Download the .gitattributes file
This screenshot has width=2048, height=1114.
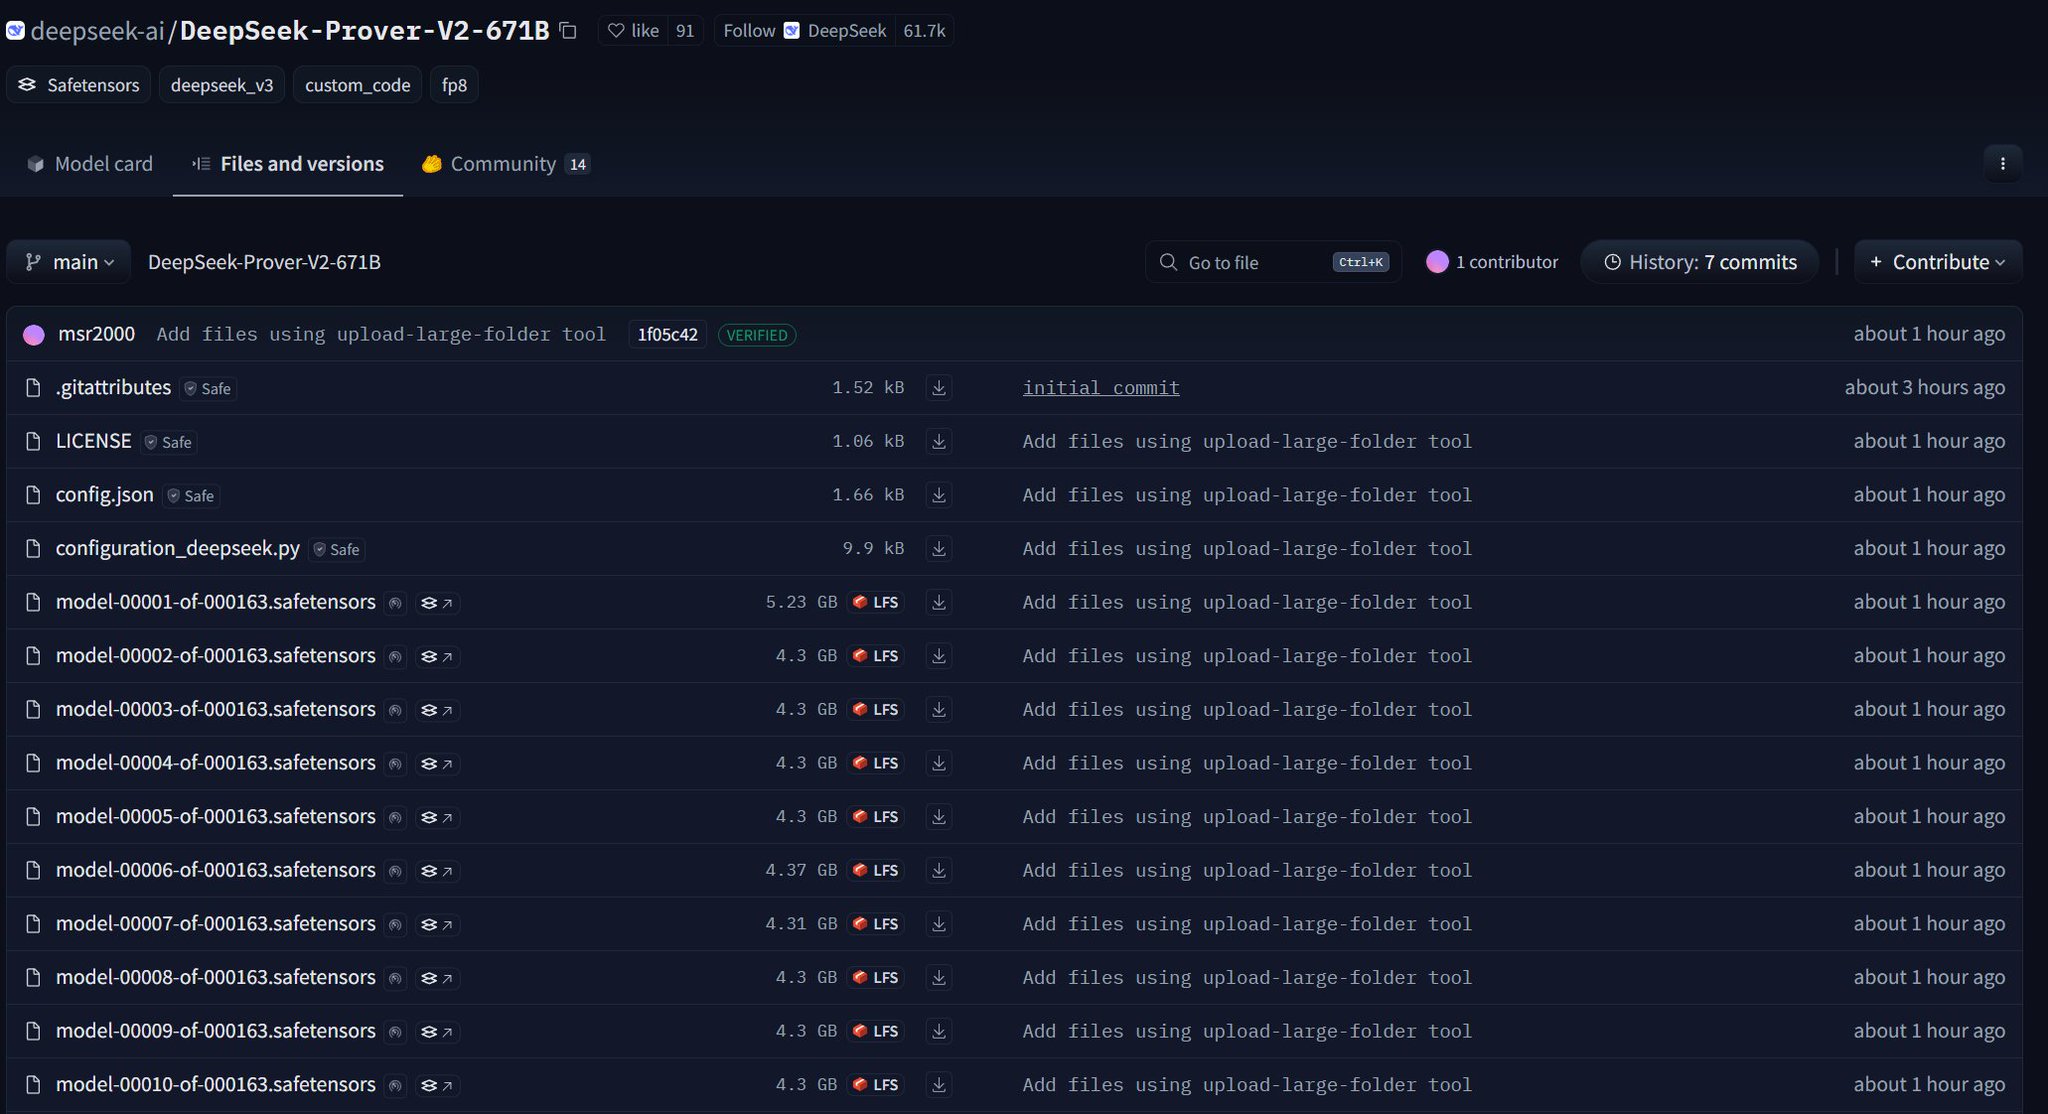(x=939, y=388)
